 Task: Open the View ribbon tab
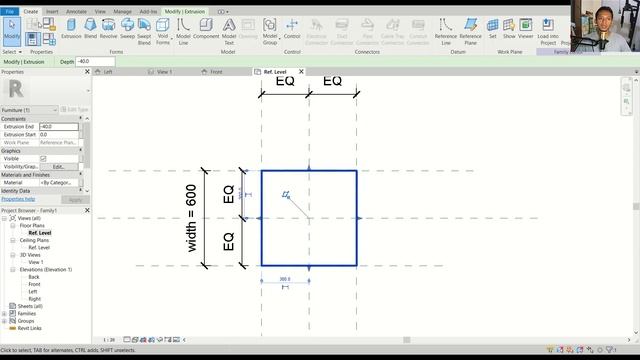pos(100,11)
